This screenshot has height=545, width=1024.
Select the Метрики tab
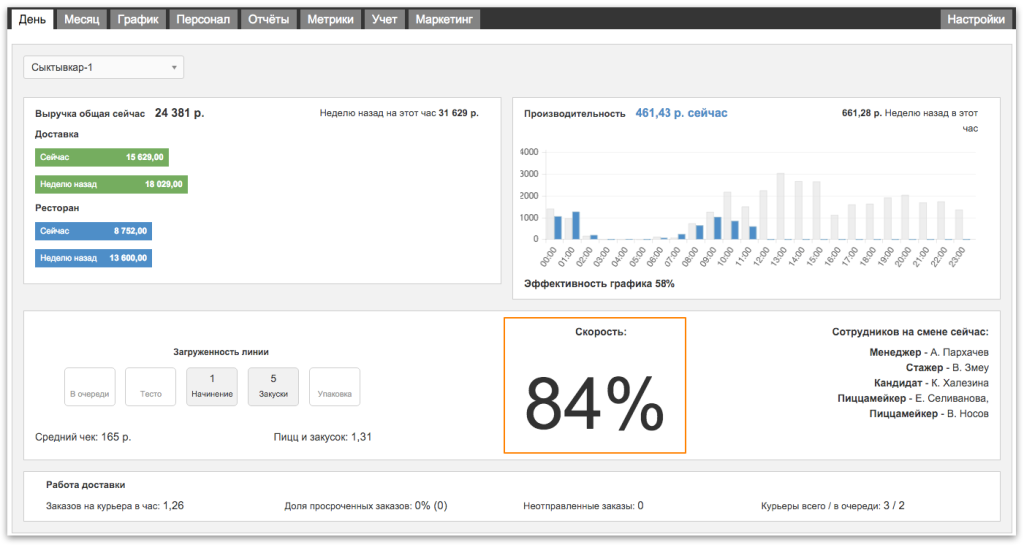[x=330, y=20]
